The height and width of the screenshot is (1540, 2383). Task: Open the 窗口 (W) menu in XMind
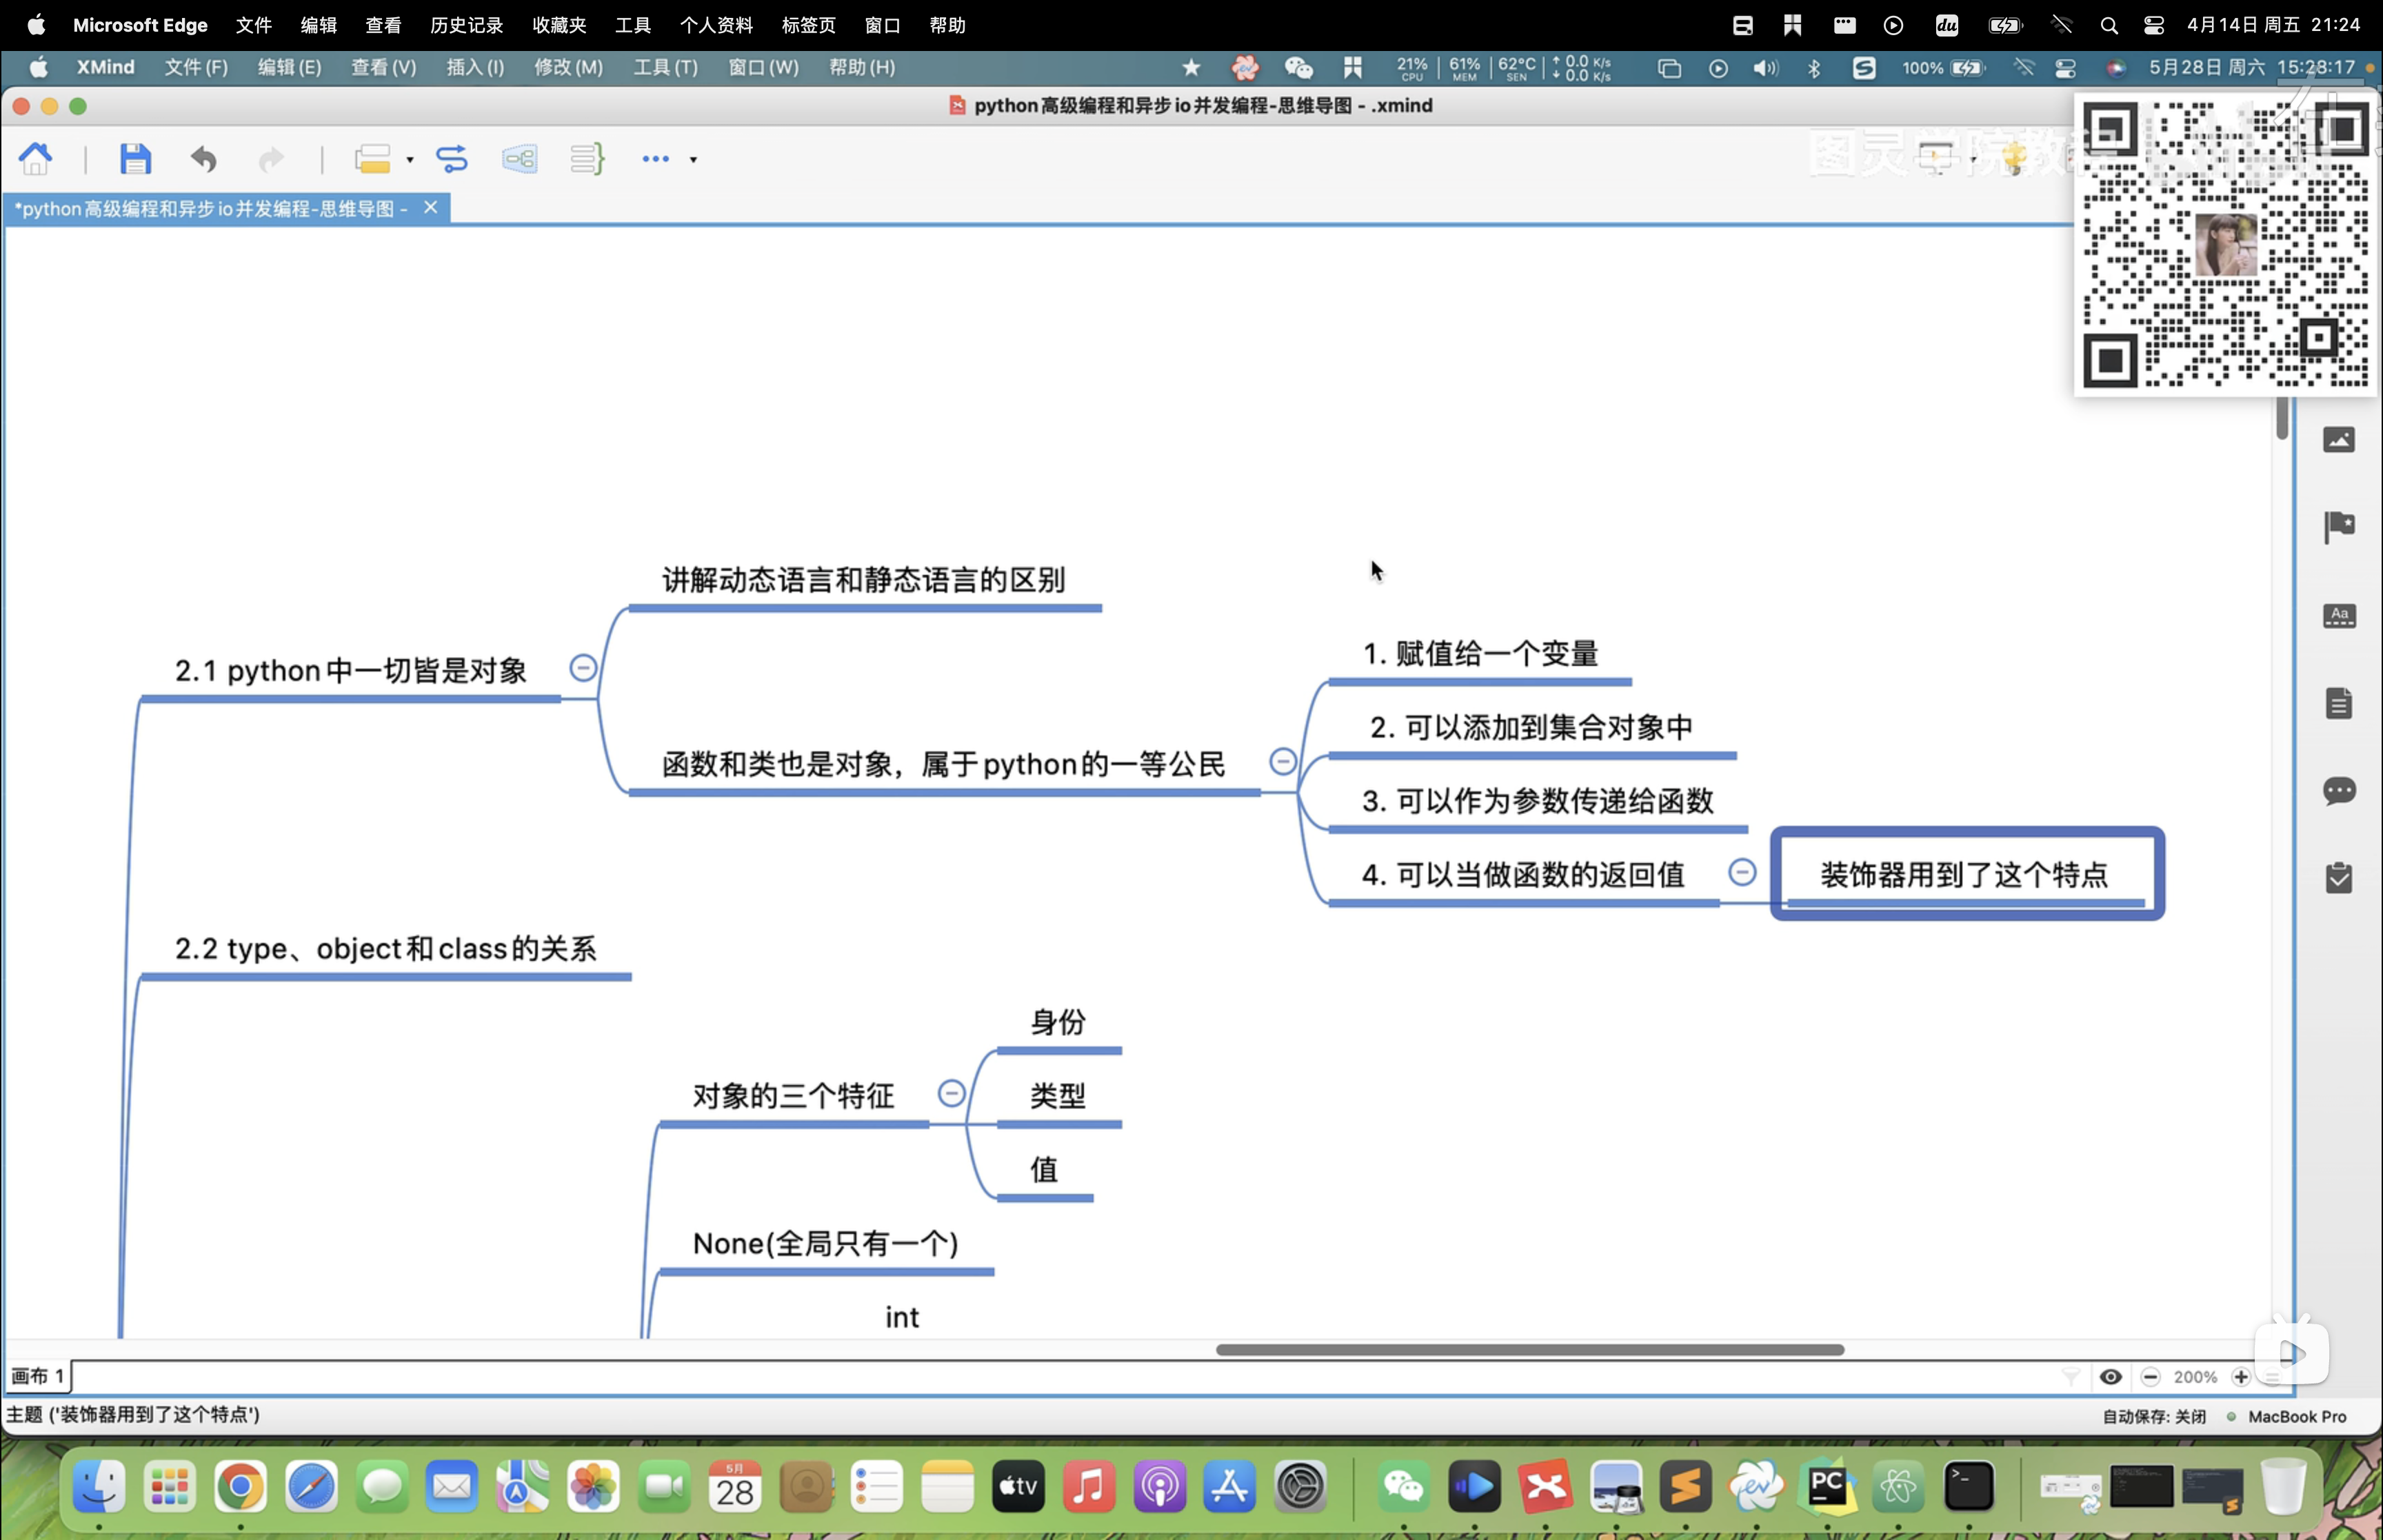click(x=764, y=67)
